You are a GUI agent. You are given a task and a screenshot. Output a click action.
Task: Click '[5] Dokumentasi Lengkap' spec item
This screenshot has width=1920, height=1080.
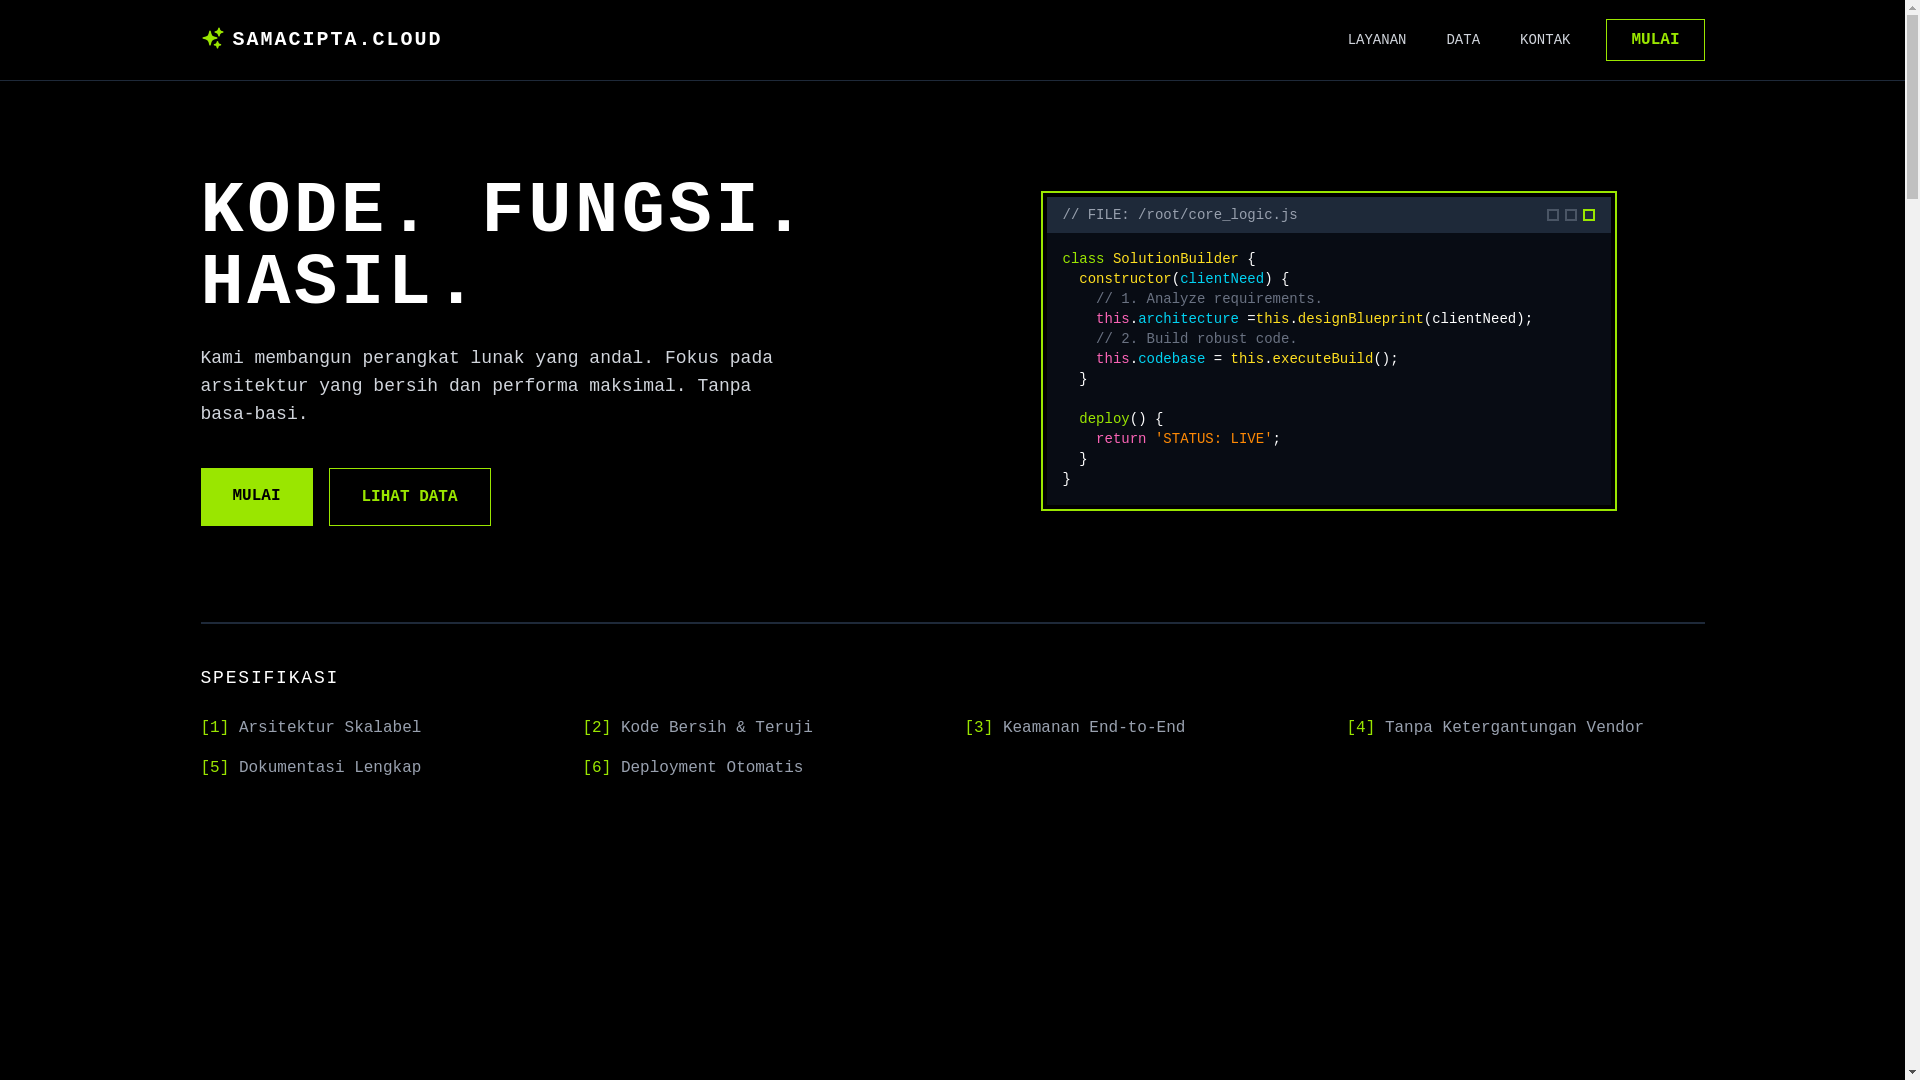pos(311,768)
